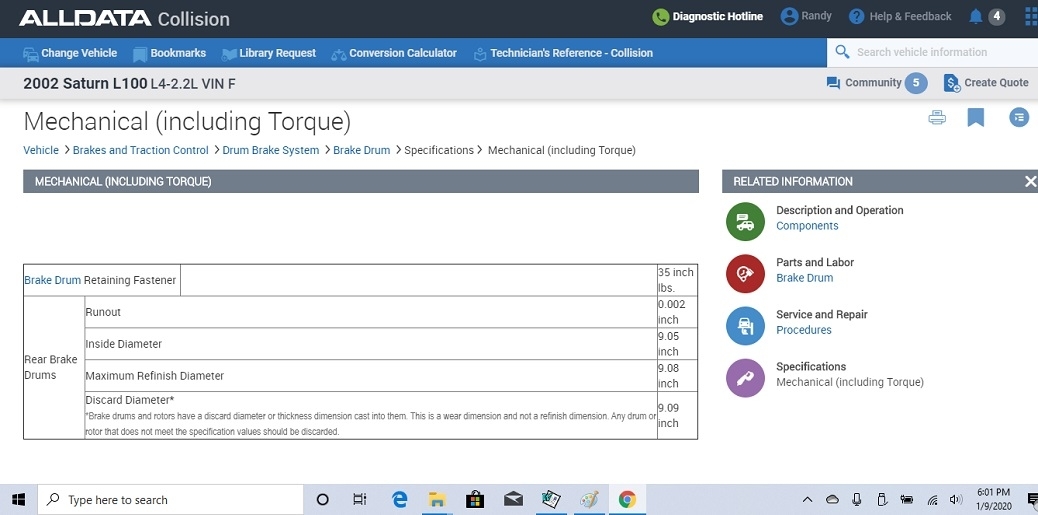
Task: Go to Vehicle breadcrumb
Action: [41, 150]
